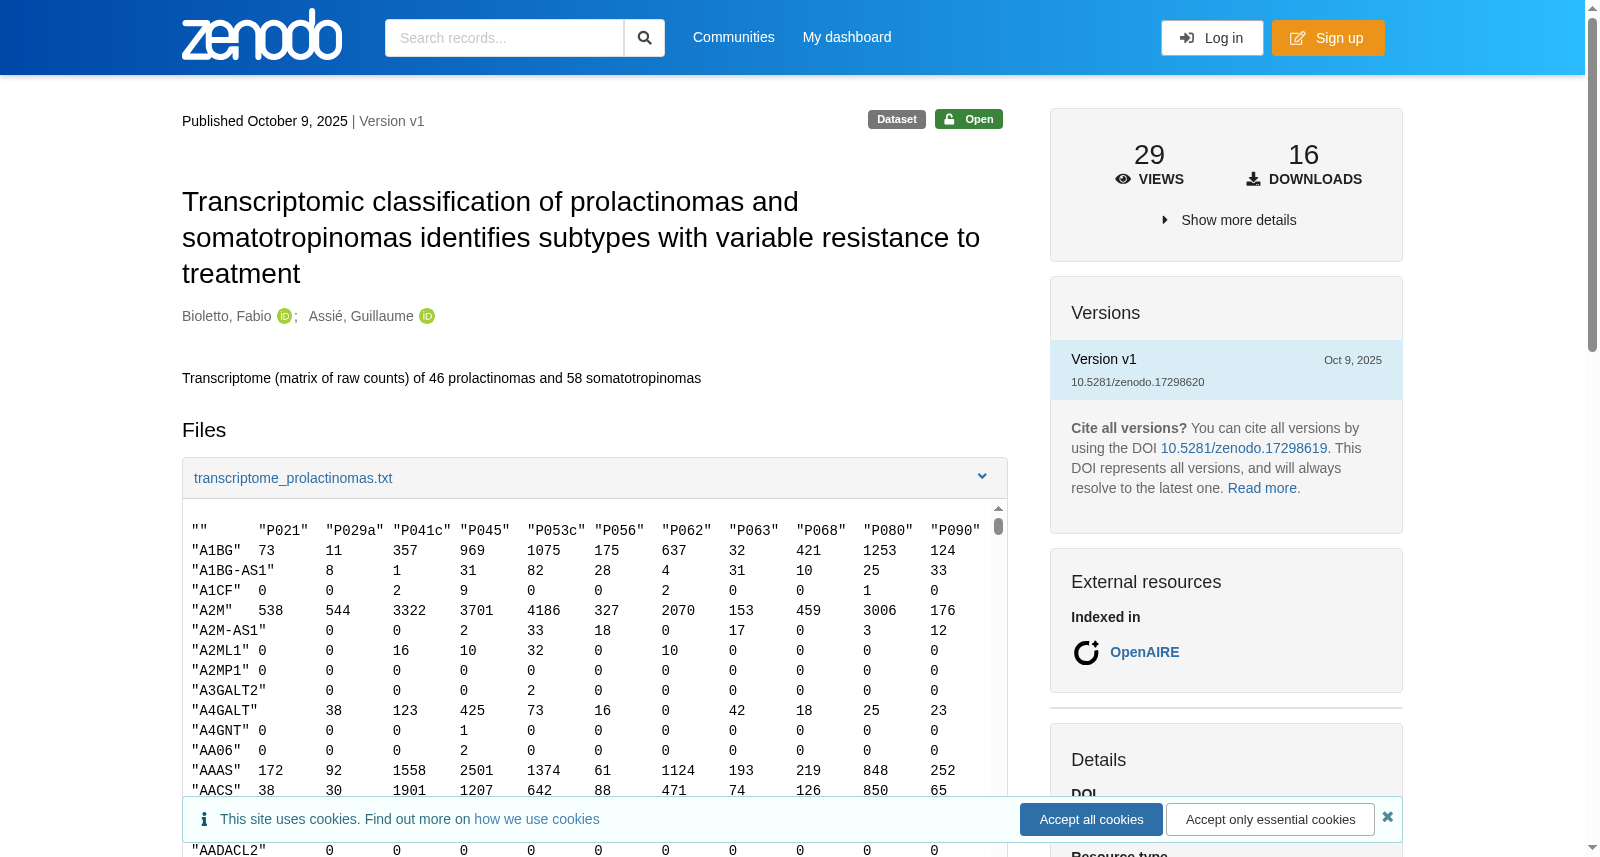
Task: Open the Communities menu item
Action: tap(734, 37)
